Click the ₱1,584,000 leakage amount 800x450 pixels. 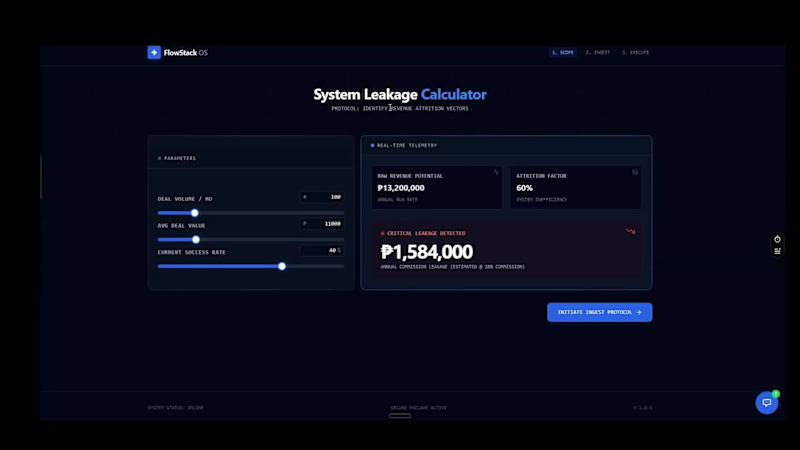(x=427, y=252)
